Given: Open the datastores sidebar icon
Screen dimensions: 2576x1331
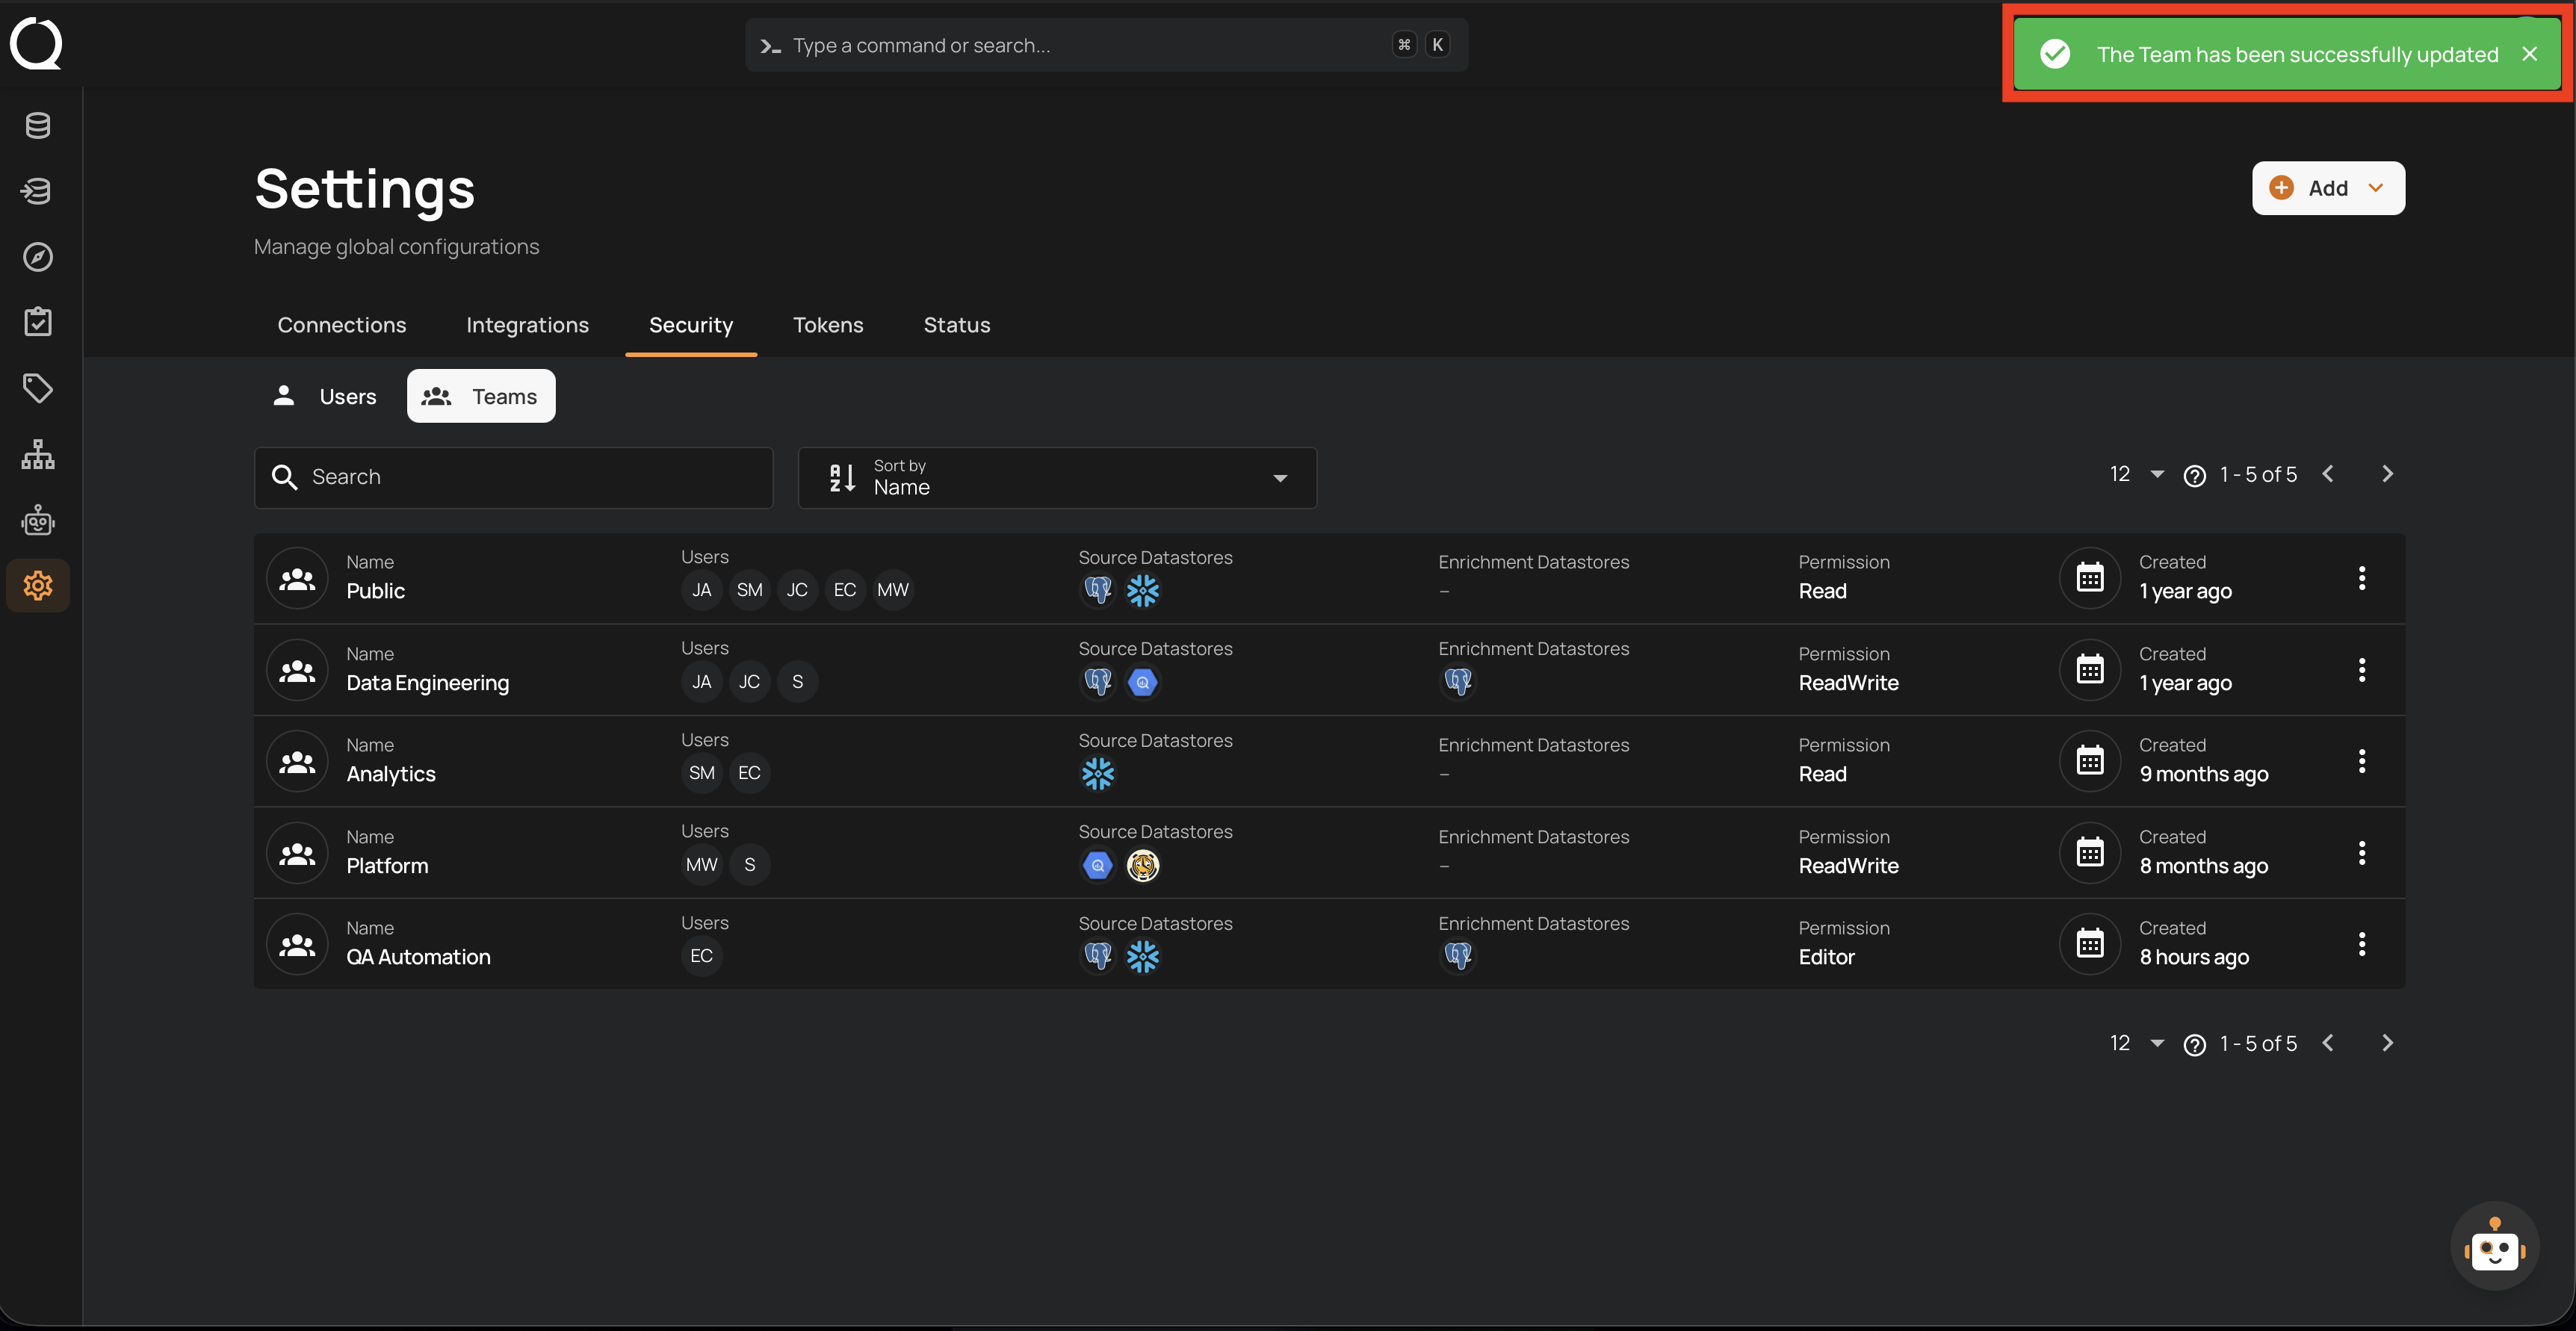Looking at the screenshot, I should pos(38,126).
